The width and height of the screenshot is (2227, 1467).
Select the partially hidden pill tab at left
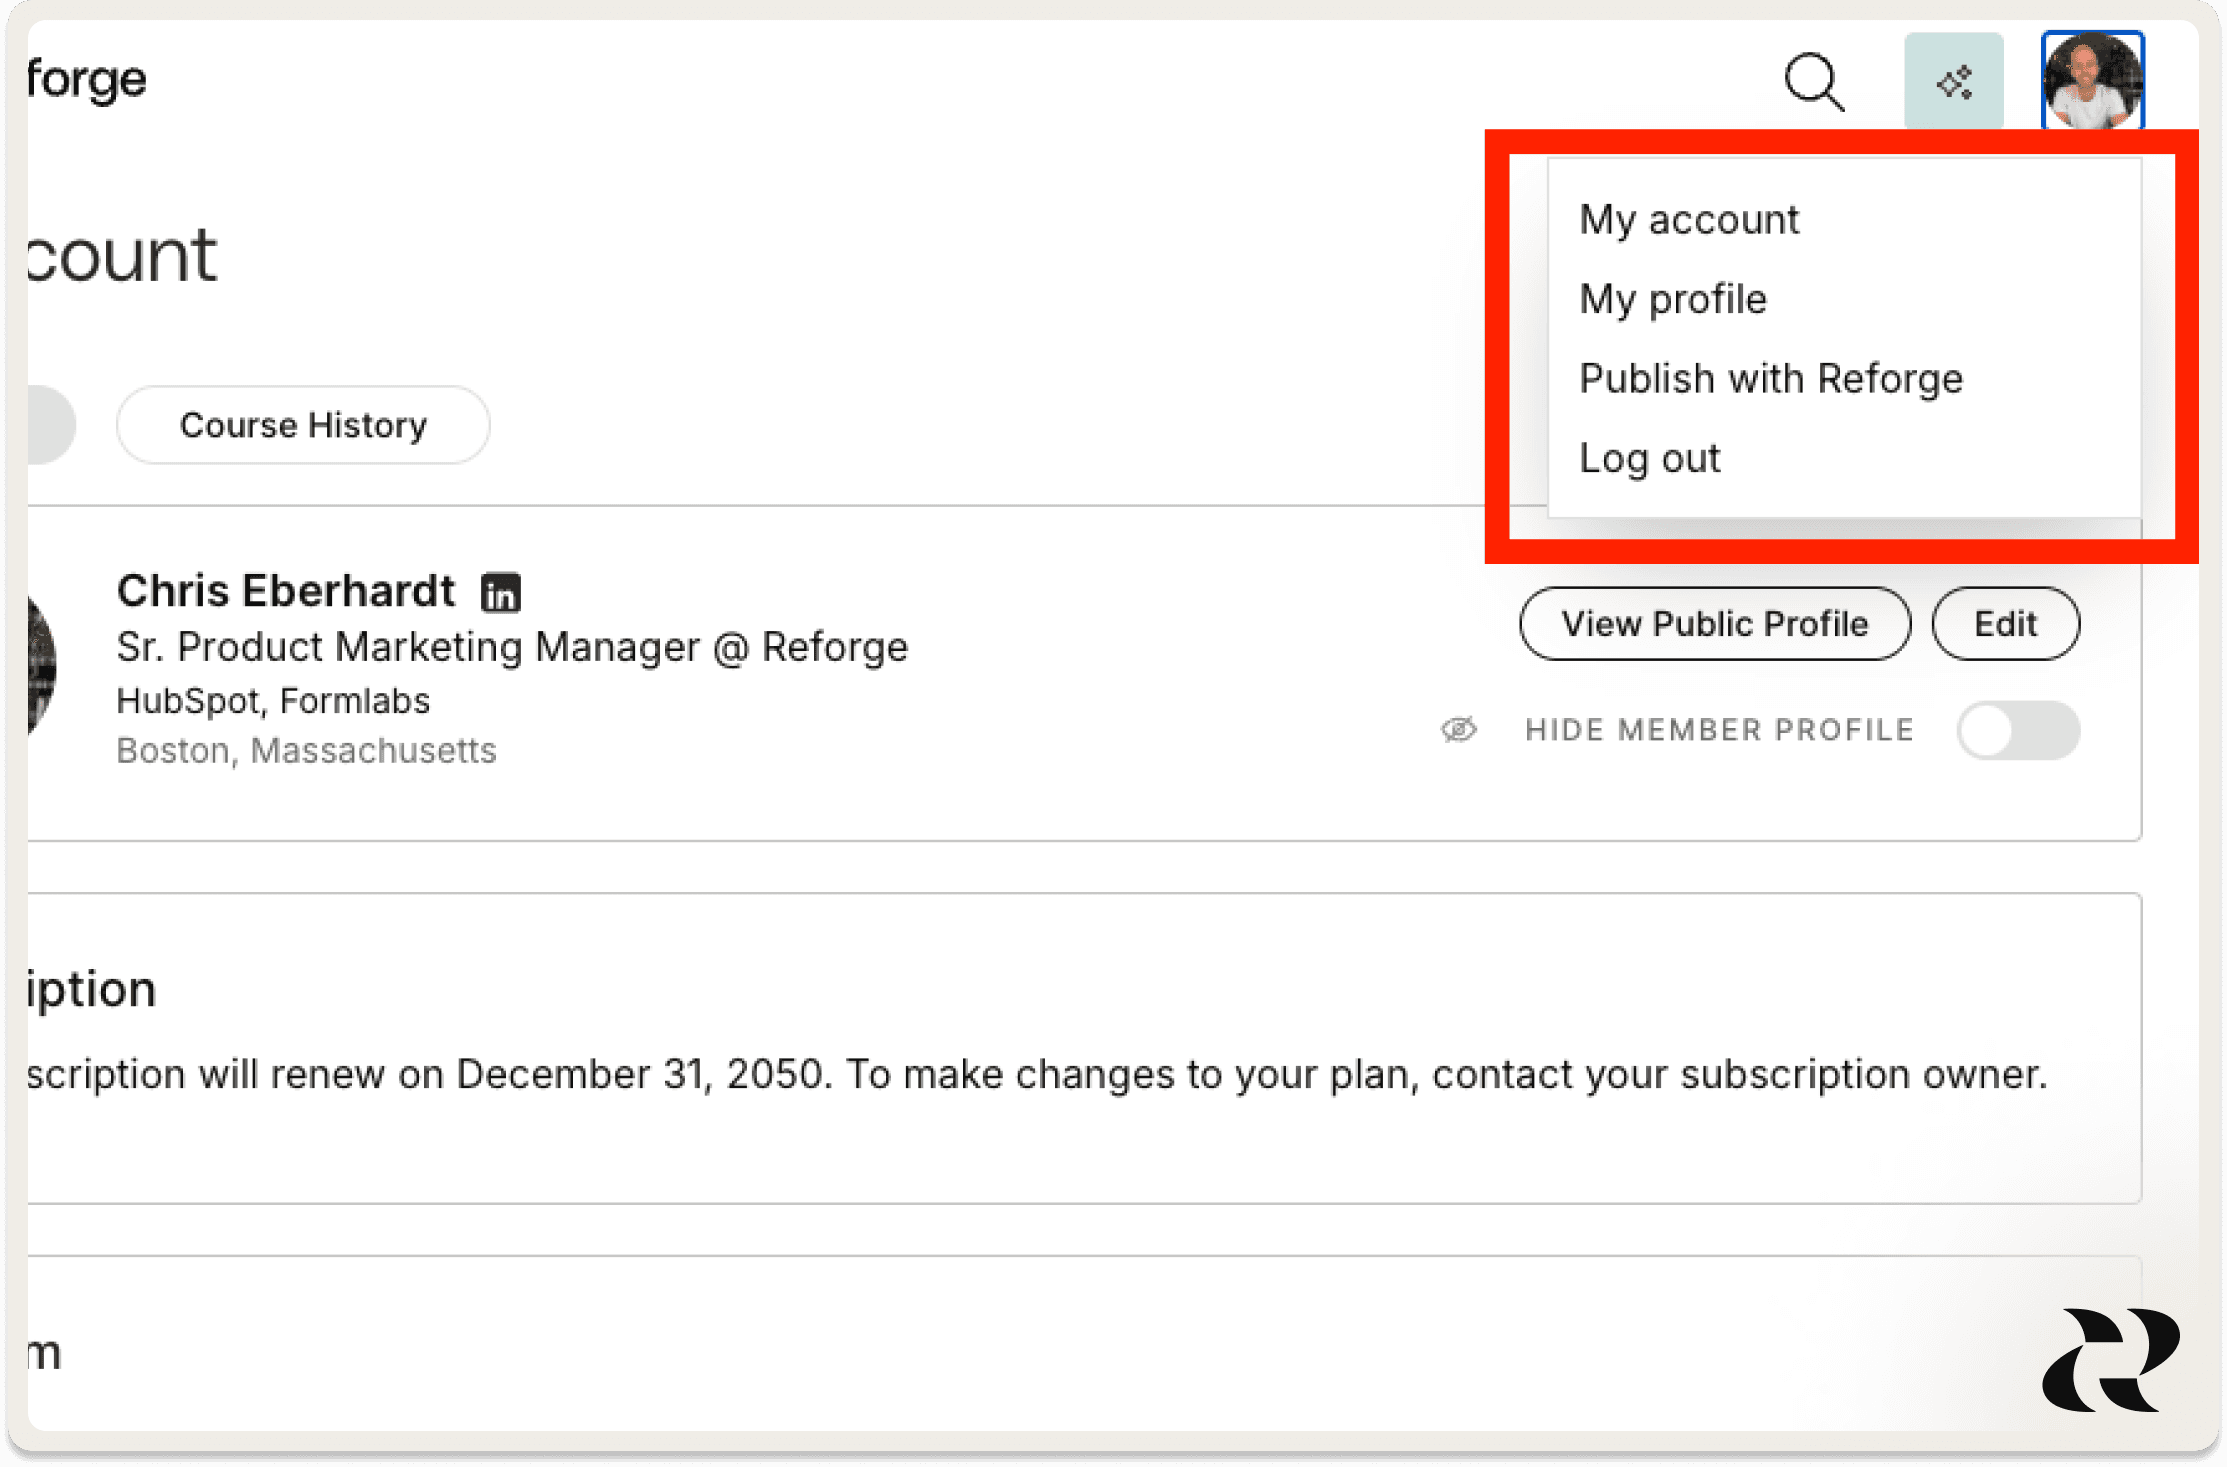[x=50, y=425]
